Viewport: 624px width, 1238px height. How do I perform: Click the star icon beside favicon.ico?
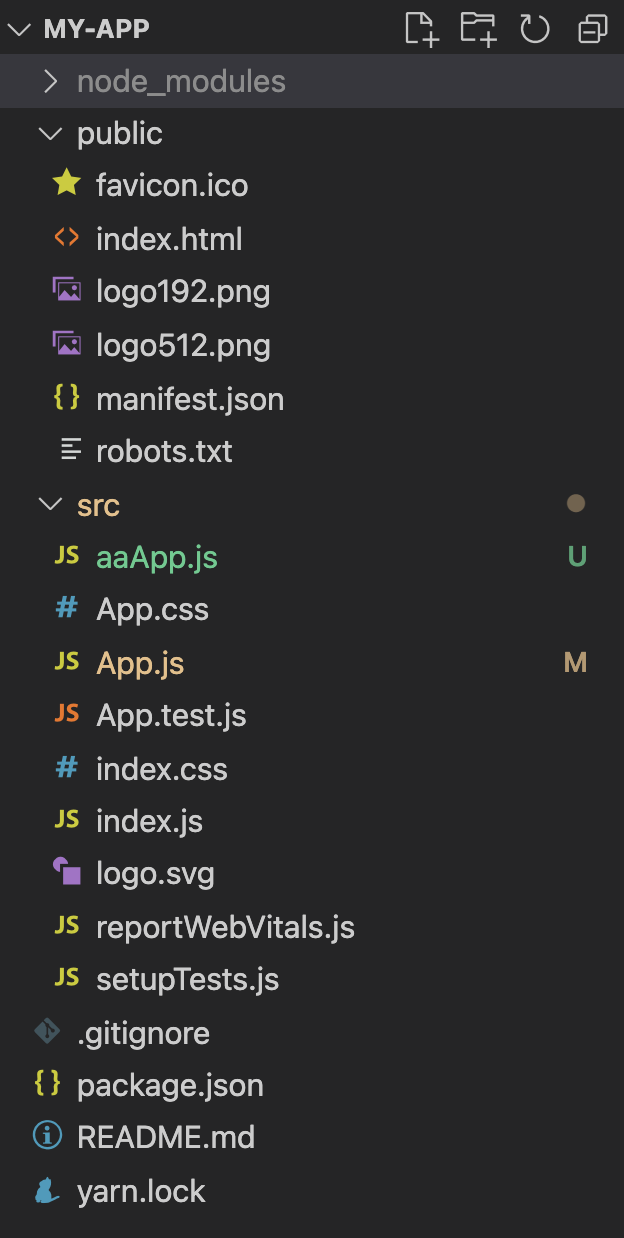pos(66,184)
